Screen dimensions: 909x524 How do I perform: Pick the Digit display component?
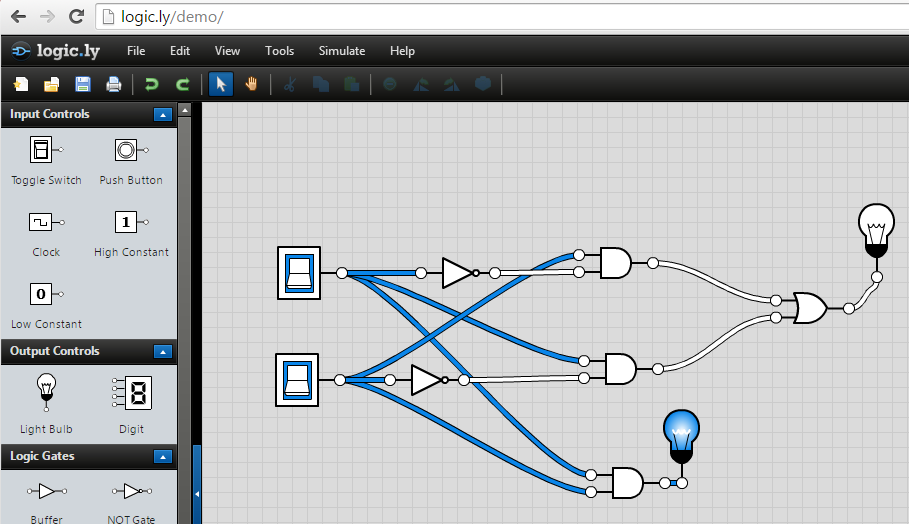point(132,405)
